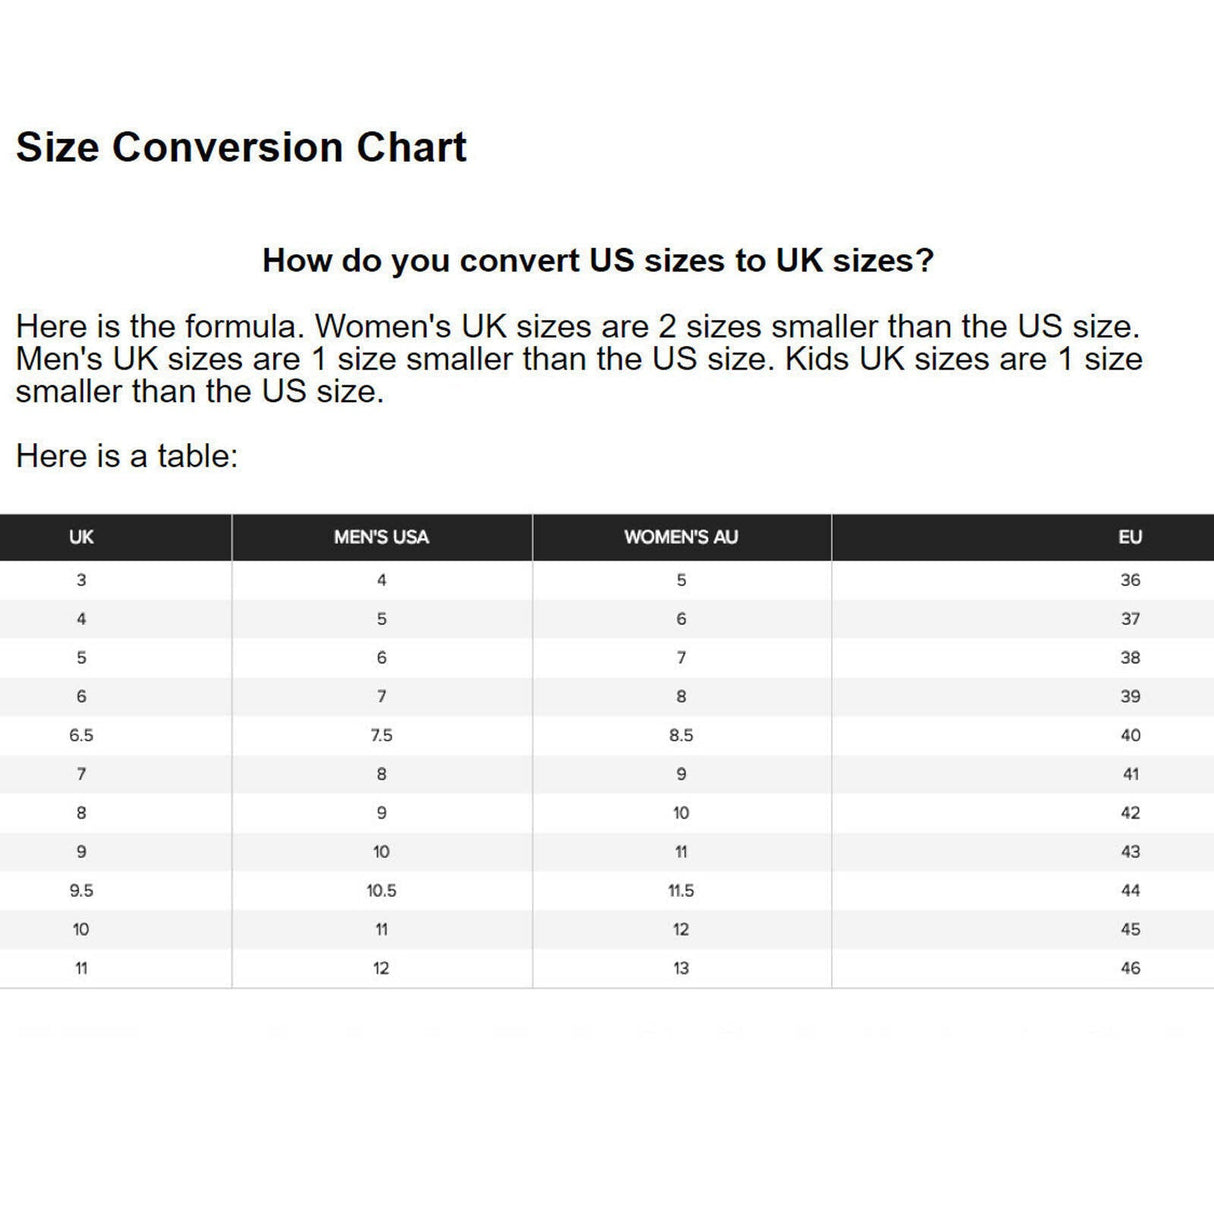Click Women's AU size 11.5 cell
The height and width of the screenshot is (1214, 1214).
(x=681, y=890)
